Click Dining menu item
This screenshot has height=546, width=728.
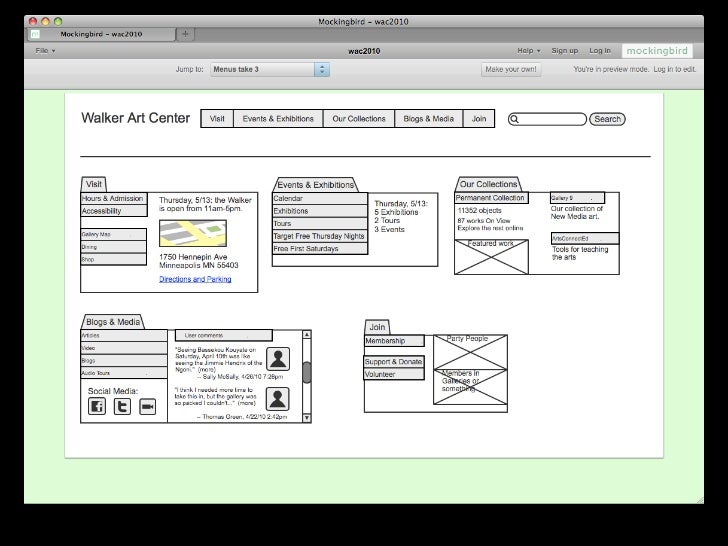[113, 247]
